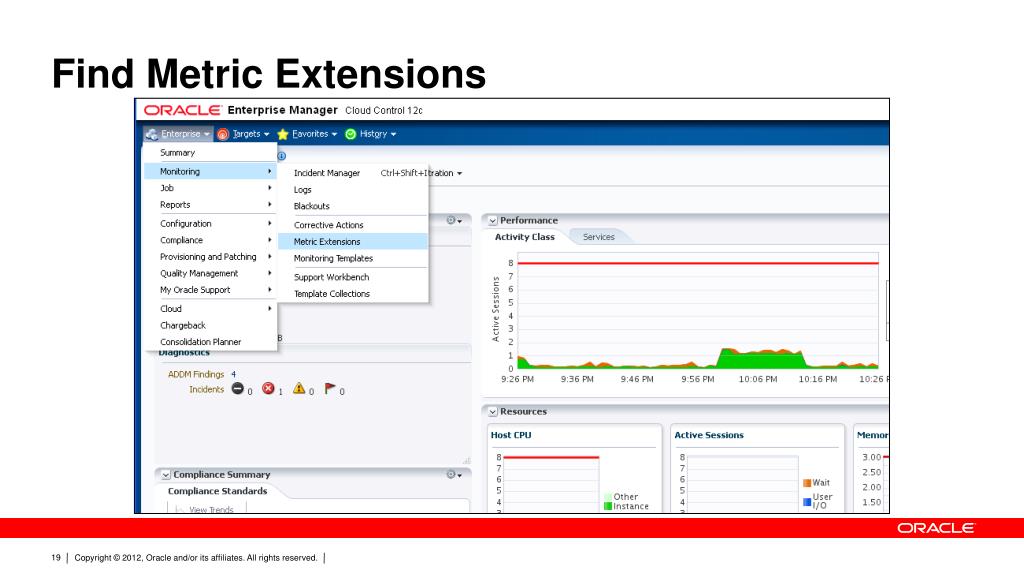Click the green activity spike in chart
The image size is (1024, 576).
pos(761,359)
